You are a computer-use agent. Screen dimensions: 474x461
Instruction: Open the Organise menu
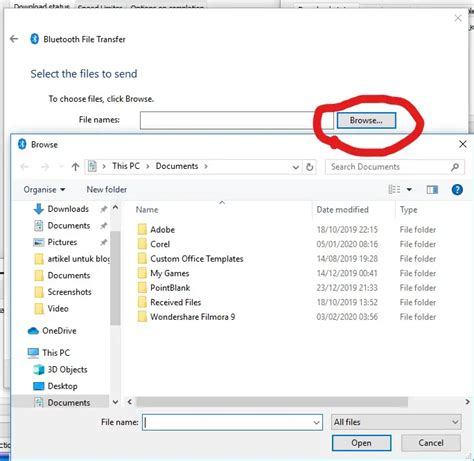tap(44, 190)
